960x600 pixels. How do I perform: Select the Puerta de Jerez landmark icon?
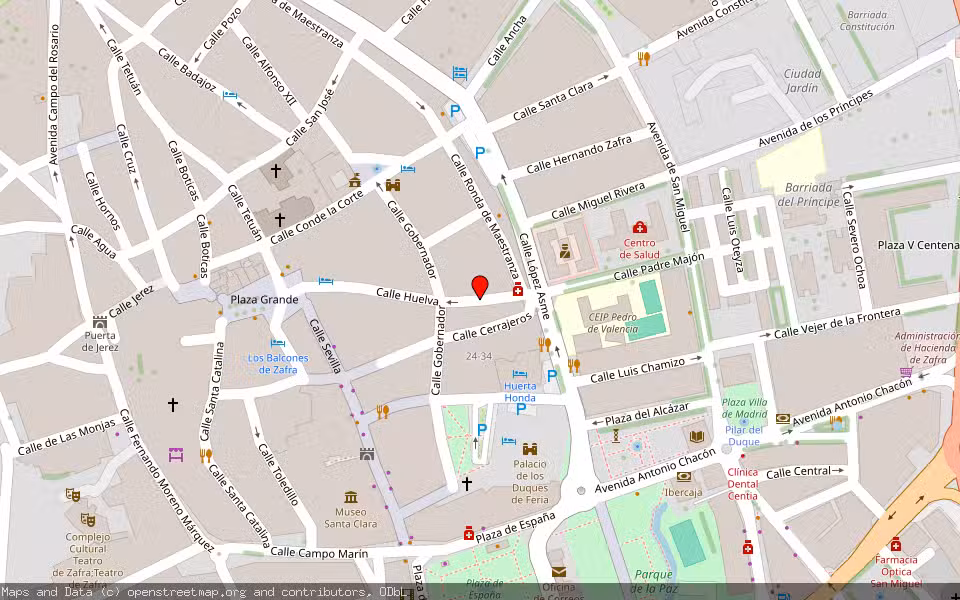pyautogui.click(x=99, y=323)
